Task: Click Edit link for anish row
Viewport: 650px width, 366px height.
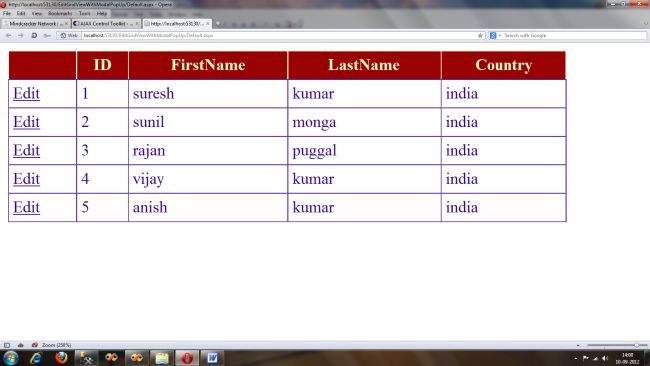Action: (27, 207)
